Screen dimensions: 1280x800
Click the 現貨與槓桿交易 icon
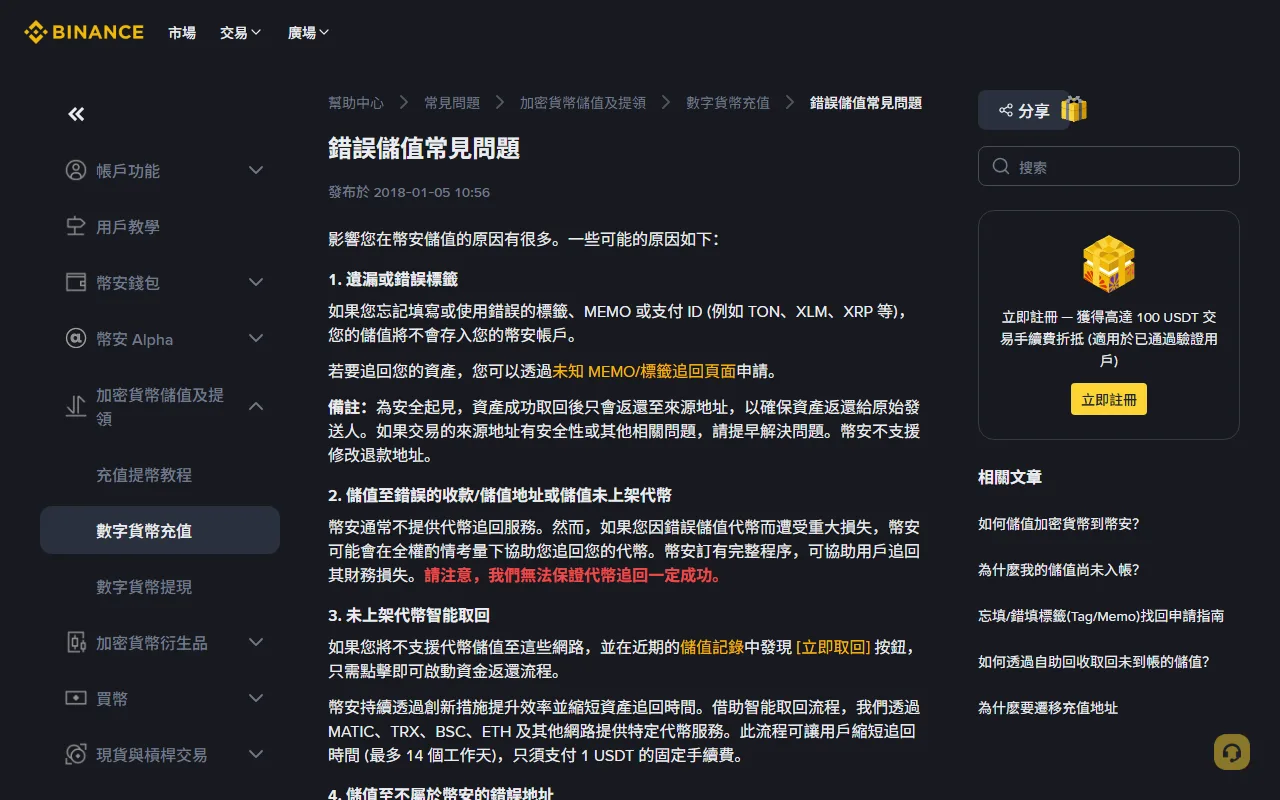click(75, 754)
